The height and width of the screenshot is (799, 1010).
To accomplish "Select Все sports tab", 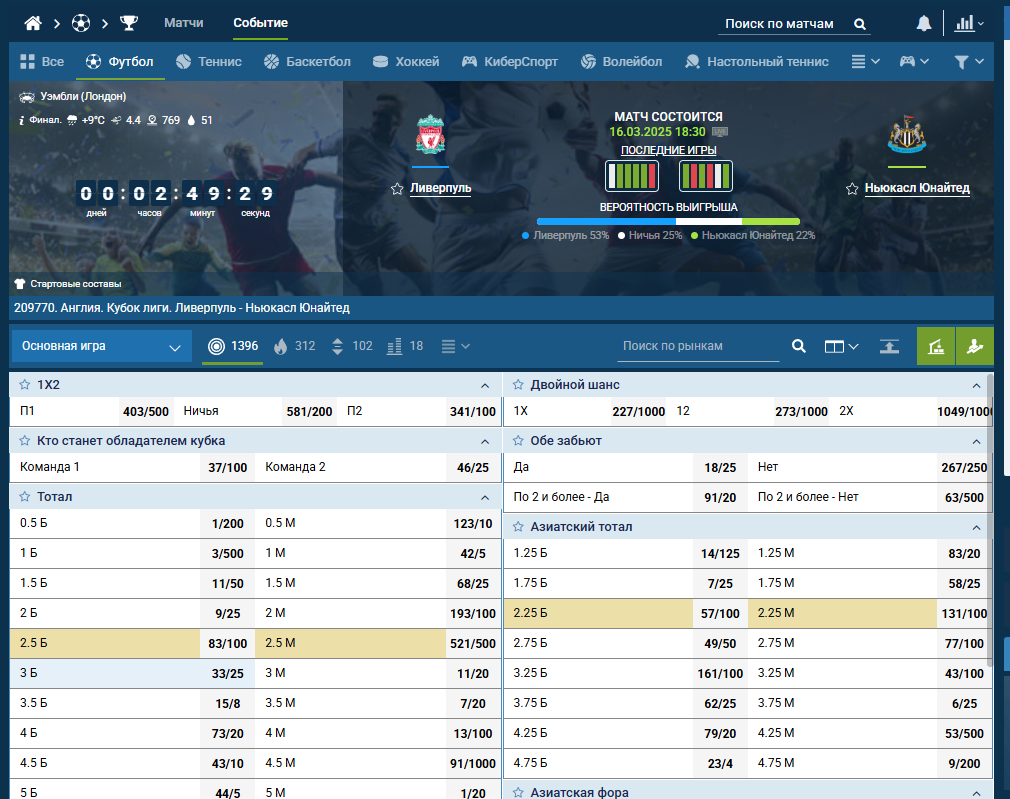I will tap(42, 61).
